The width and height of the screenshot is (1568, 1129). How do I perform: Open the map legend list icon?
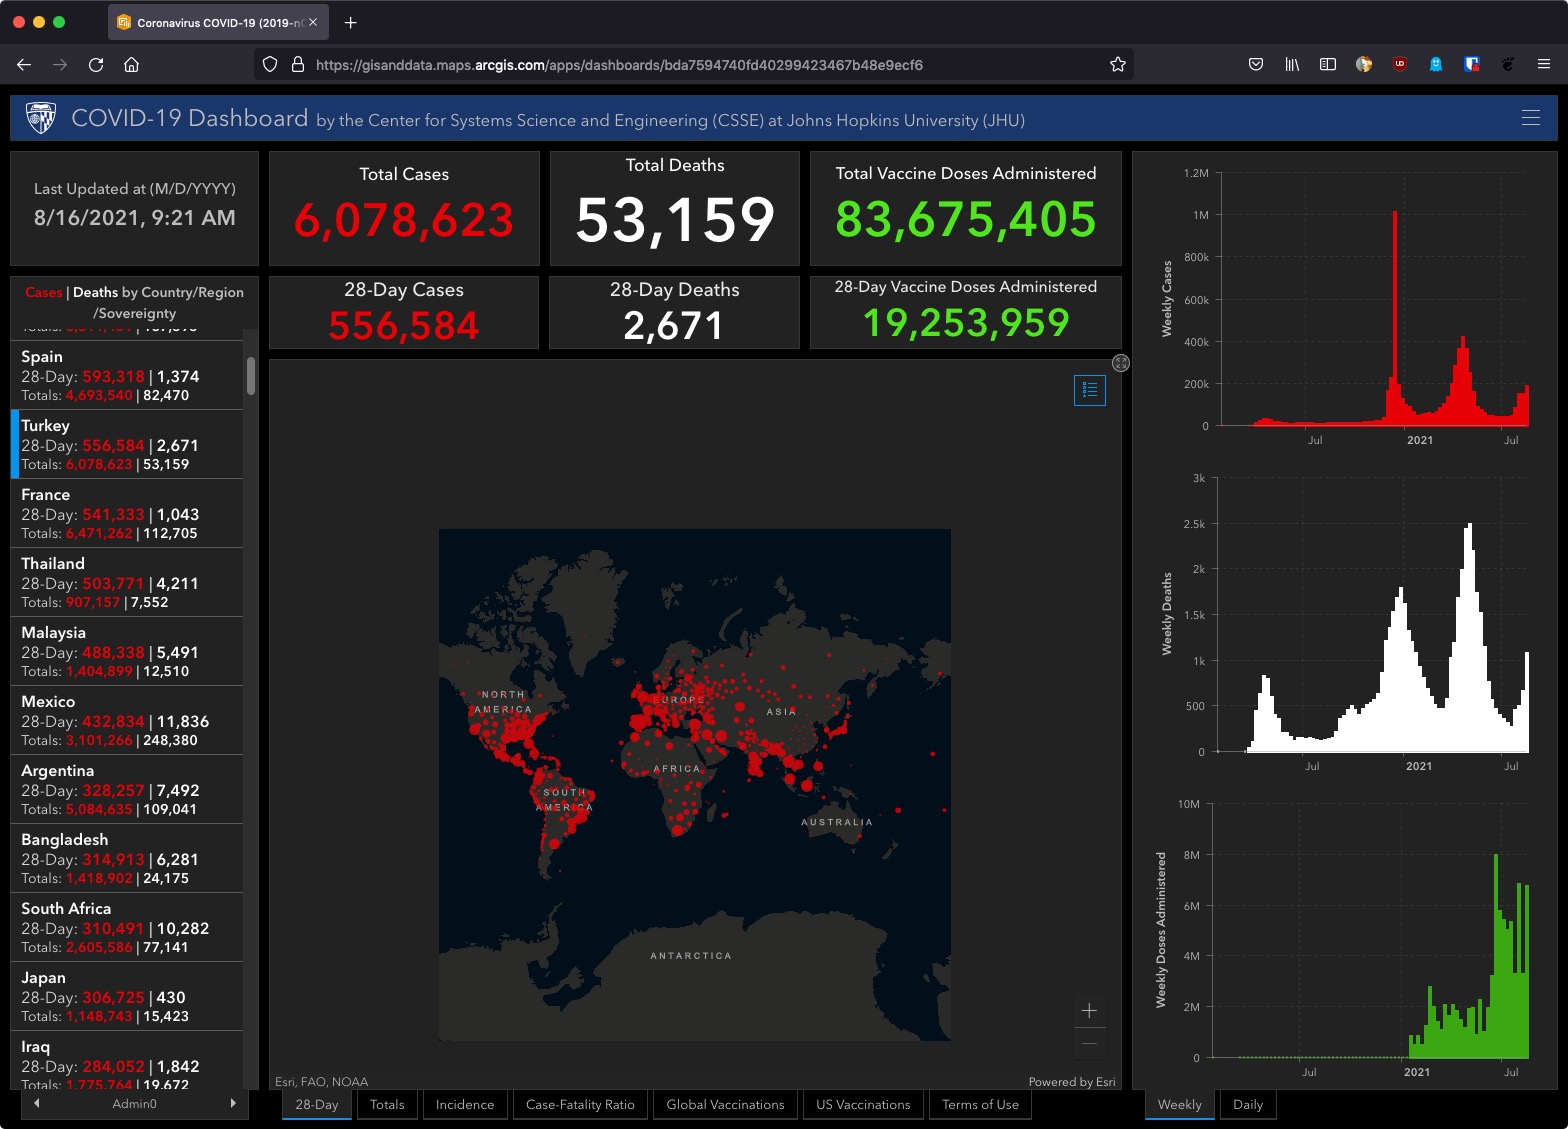pos(1090,389)
